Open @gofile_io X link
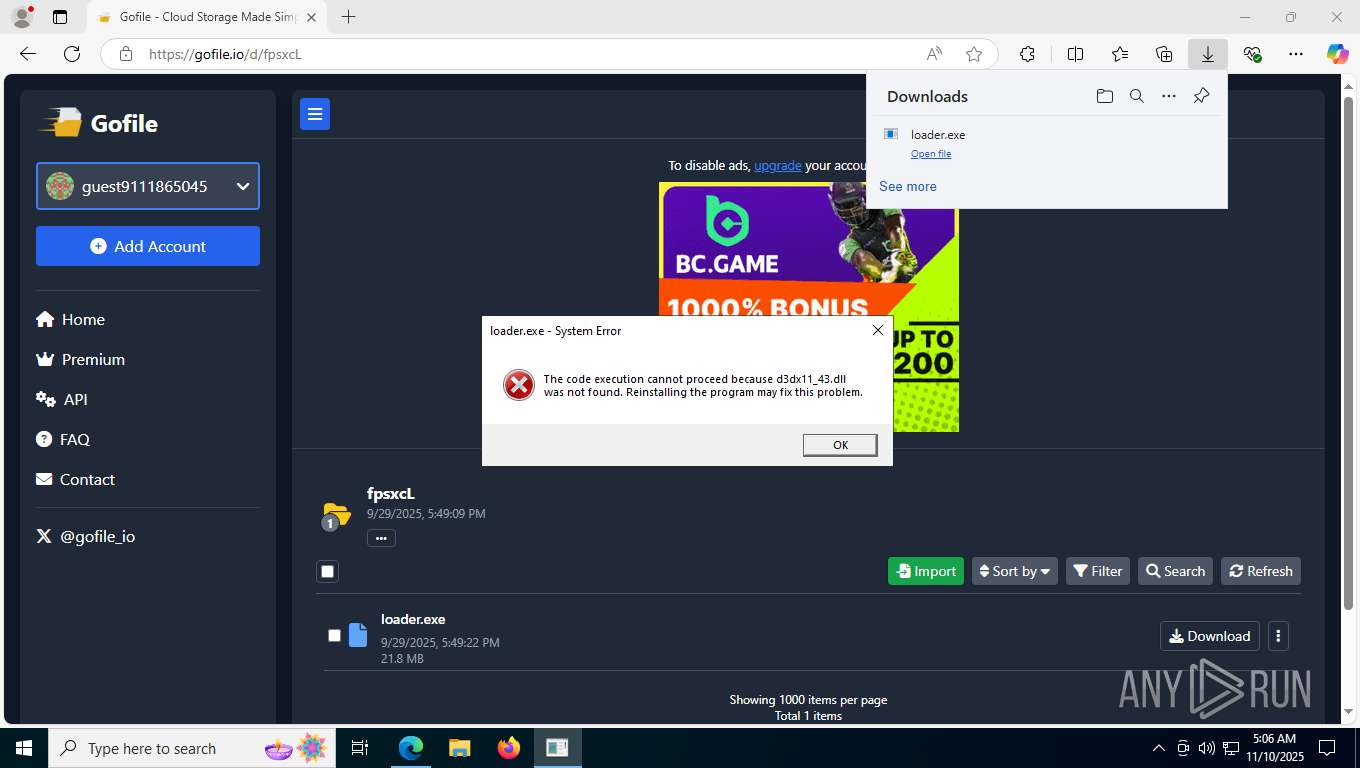Screen dimensions: 1360x768 pos(86,536)
